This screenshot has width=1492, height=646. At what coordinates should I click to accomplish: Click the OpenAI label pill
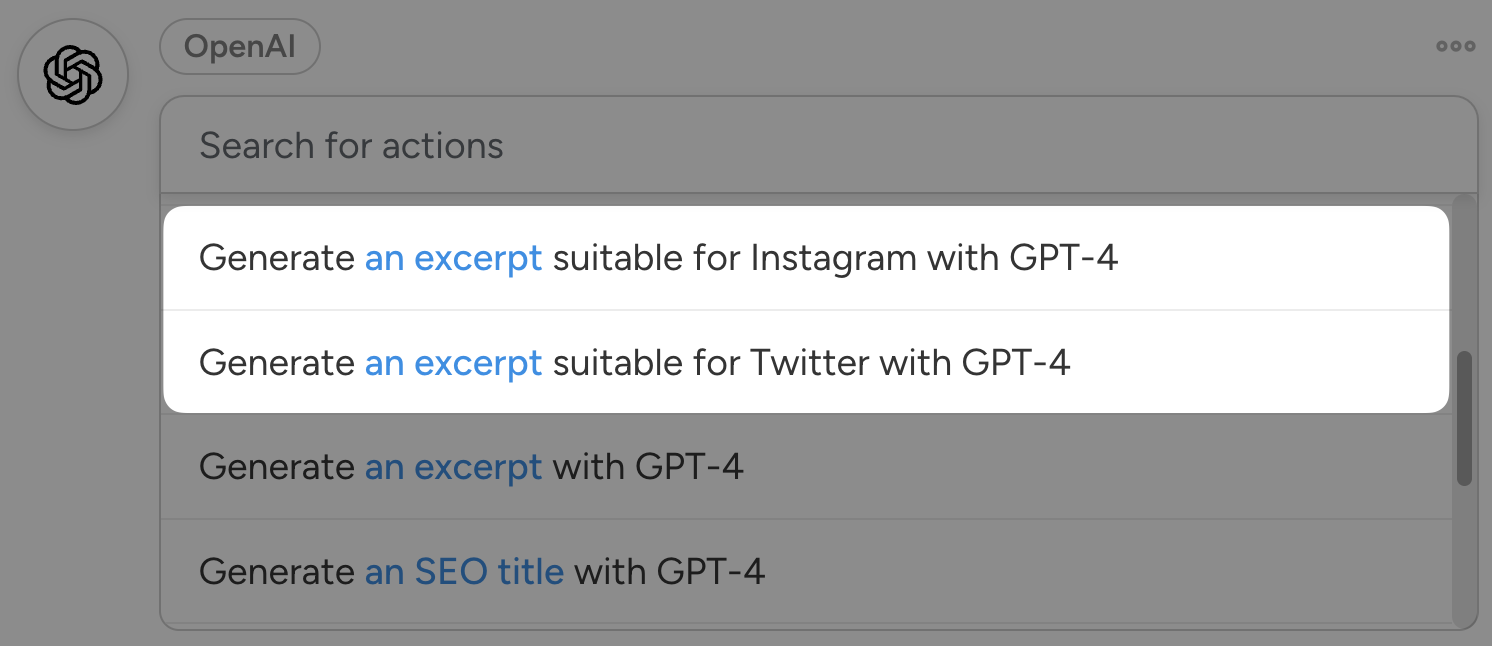[240, 47]
